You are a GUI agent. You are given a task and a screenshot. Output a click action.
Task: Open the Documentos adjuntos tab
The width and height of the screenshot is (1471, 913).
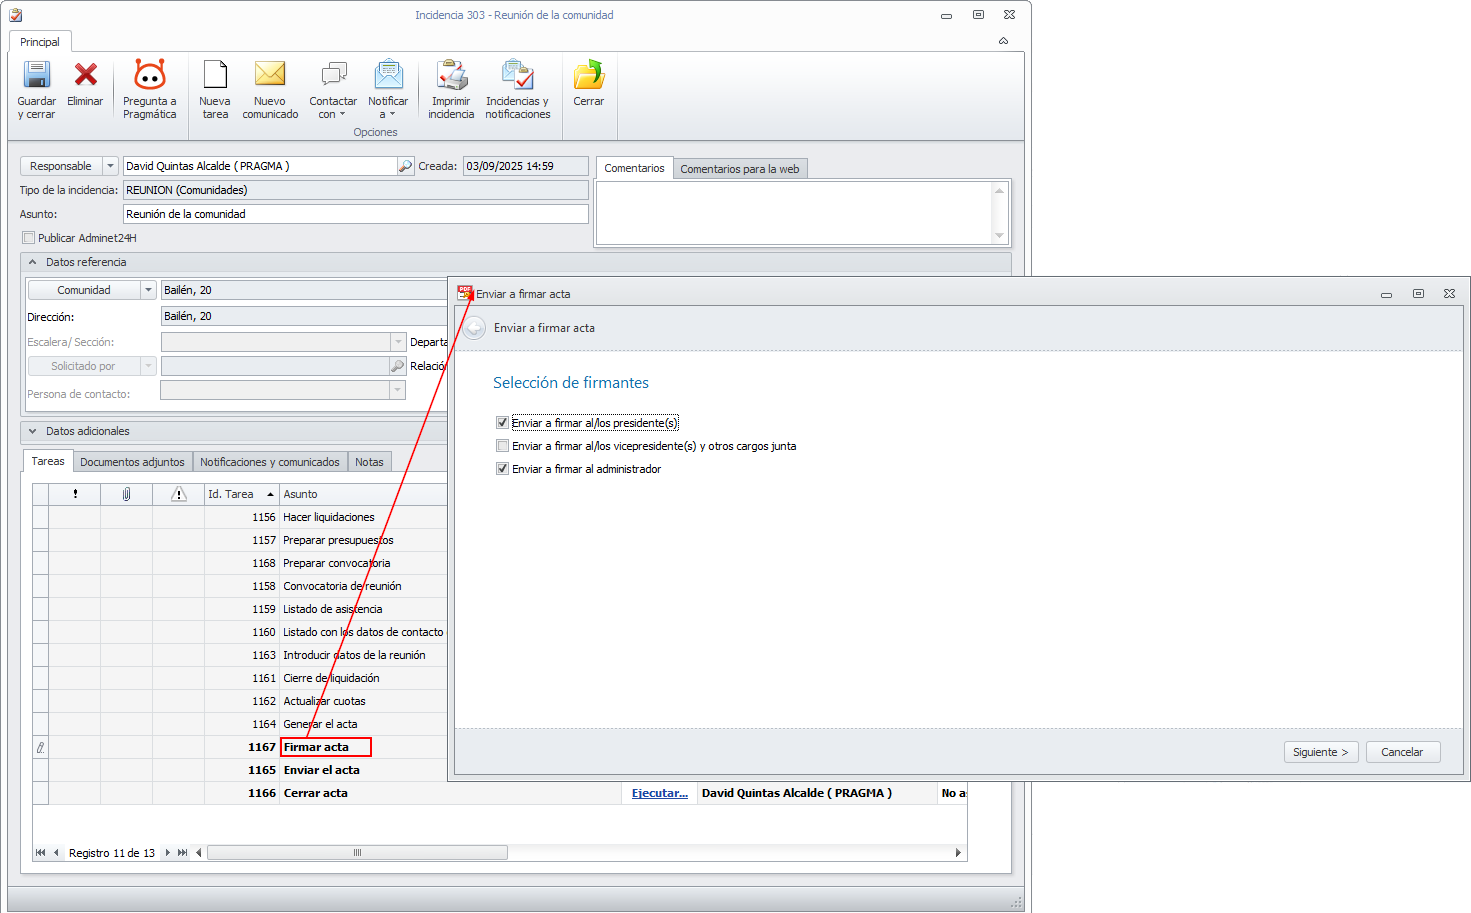(132, 462)
